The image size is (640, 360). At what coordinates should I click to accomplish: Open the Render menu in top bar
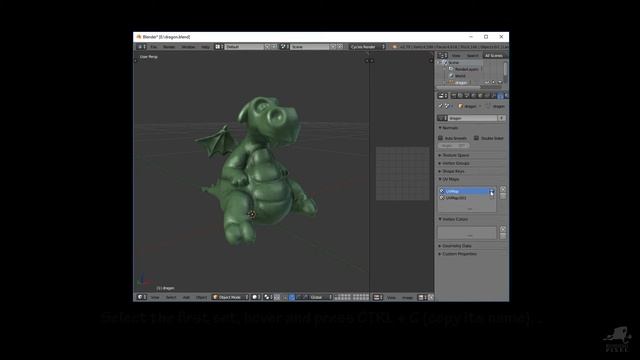coord(169,47)
